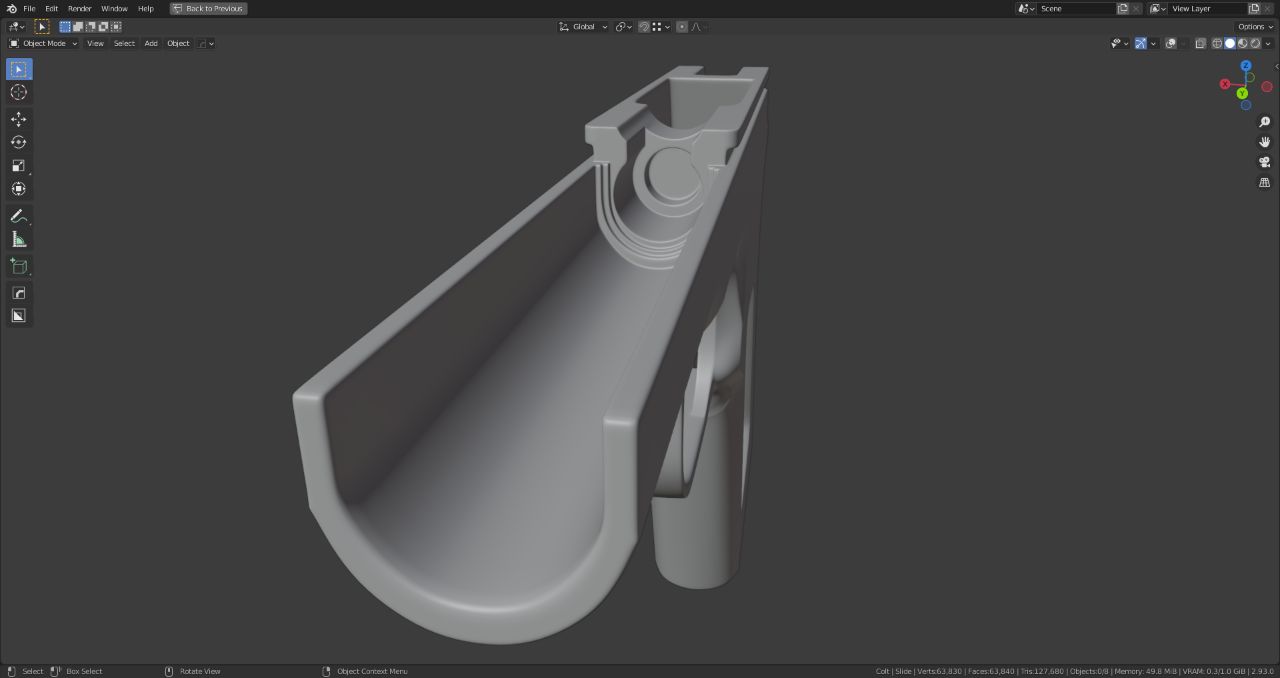Click the View Layer name field
Image resolution: width=1280 pixels, height=678 pixels.
coord(1207,8)
